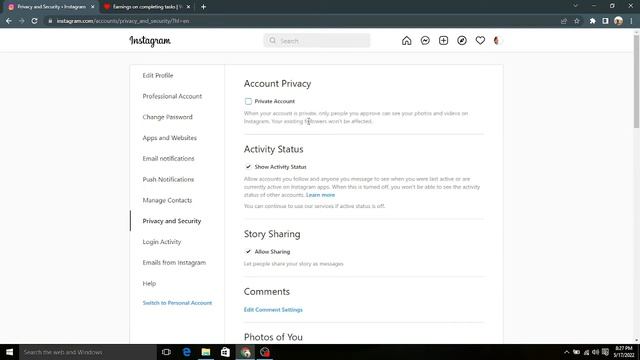Uncheck Show Activity Status
Image resolution: width=640 pixels, height=360 pixels.
point(248,167)
